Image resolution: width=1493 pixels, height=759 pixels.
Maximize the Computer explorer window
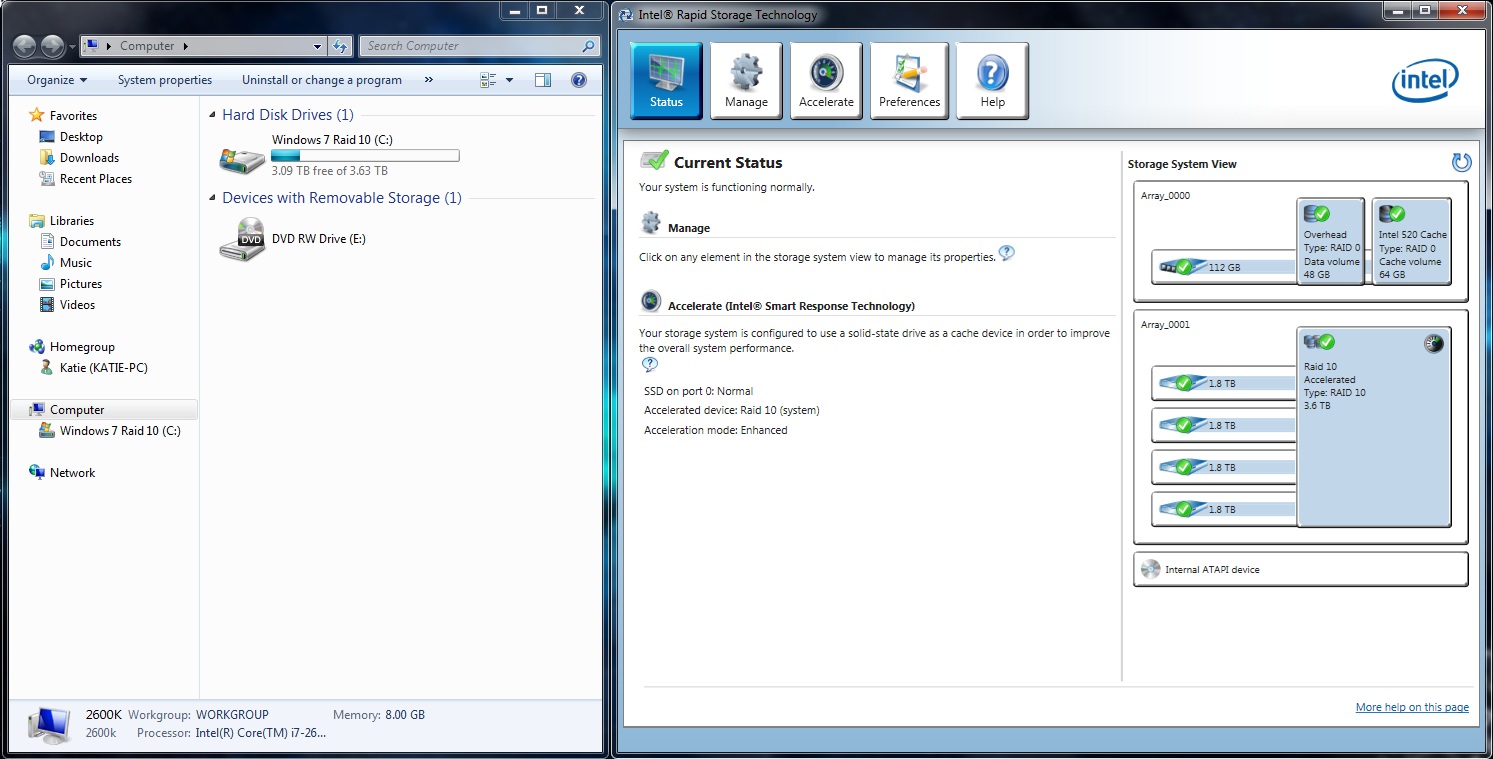point(542,10)
